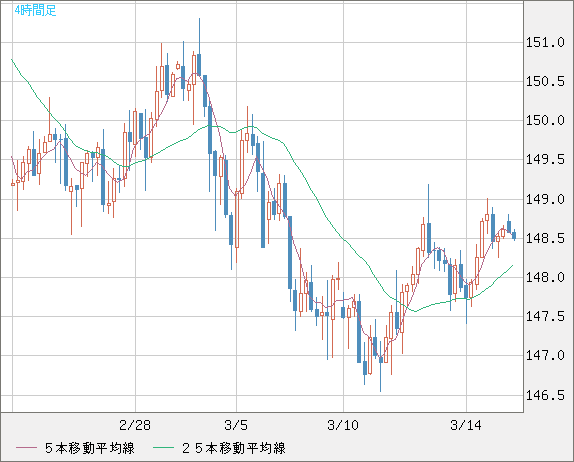The height and width of the screenshot is (462, 574).
Task: Click the purple 5-period legend line sample
Action: 26,448
